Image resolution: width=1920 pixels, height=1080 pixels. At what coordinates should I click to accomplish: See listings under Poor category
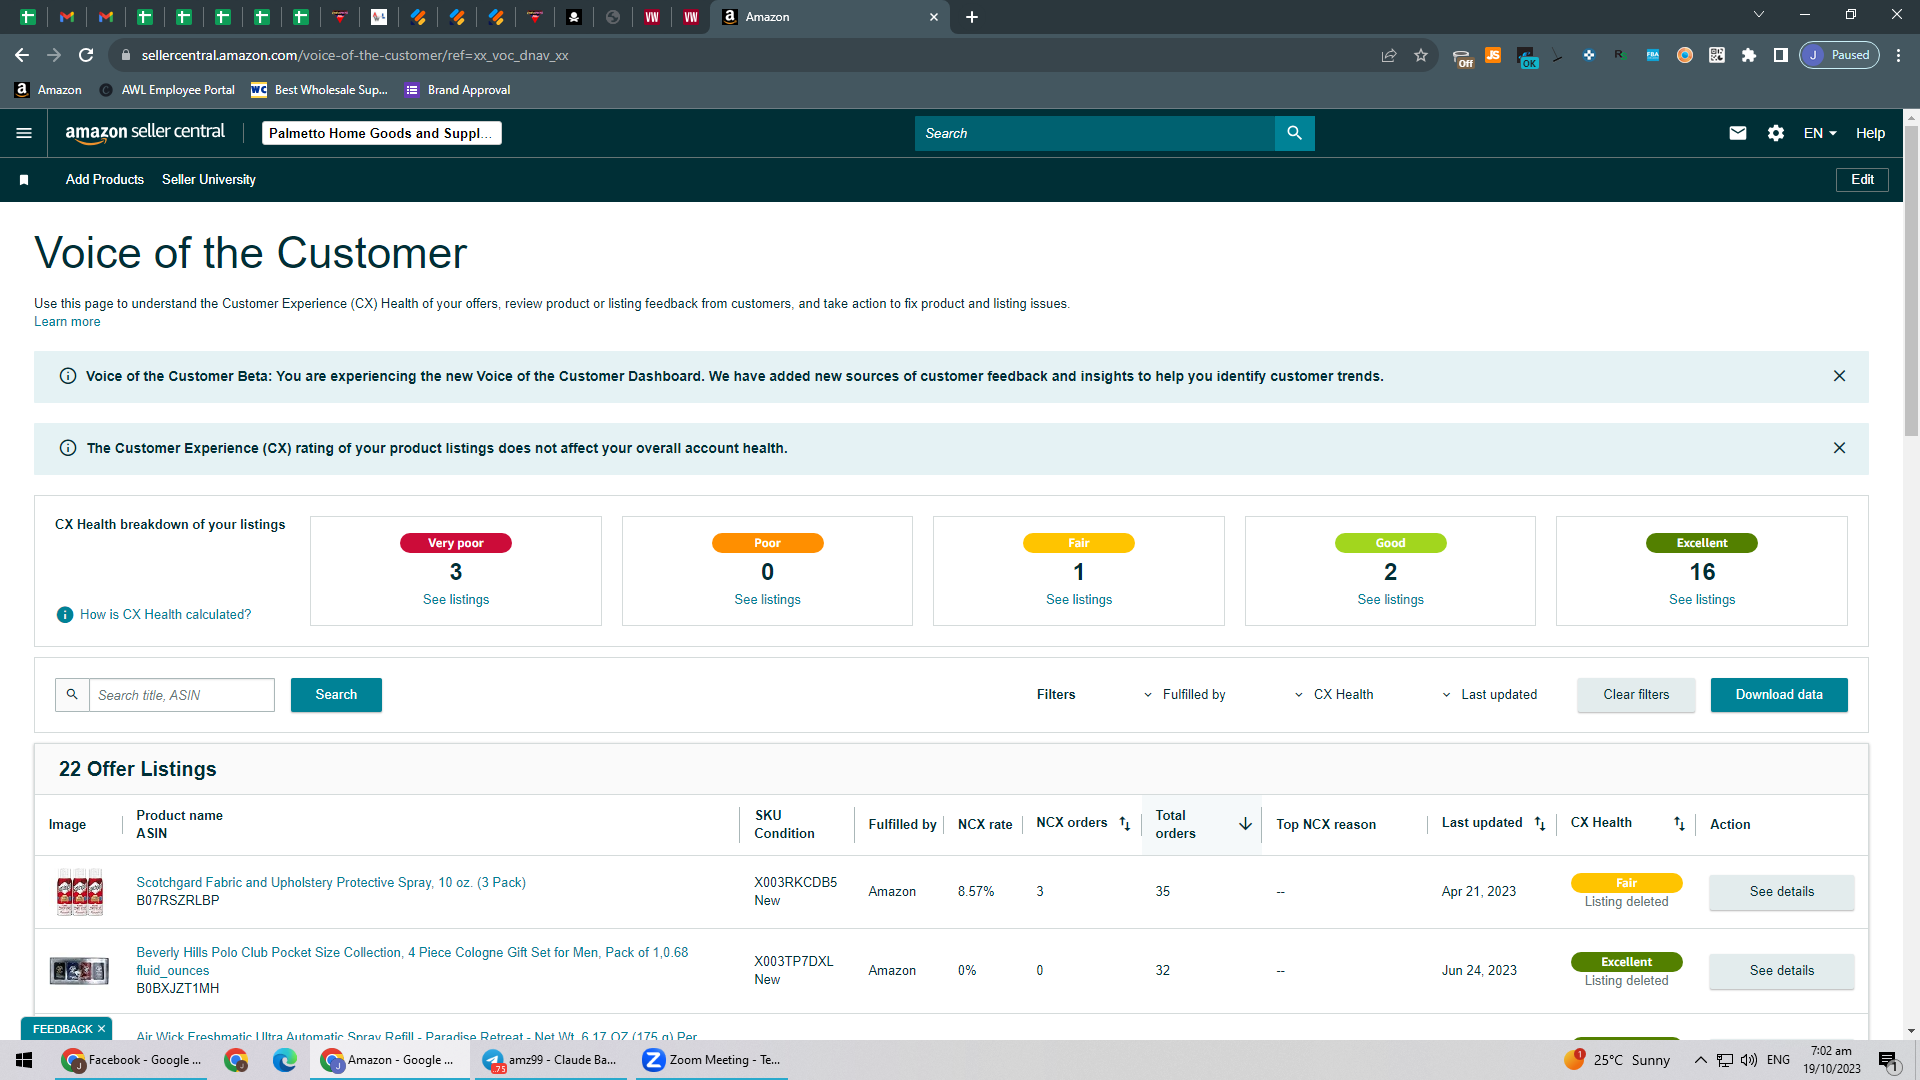pyautogui.click(x=767, y=600)
